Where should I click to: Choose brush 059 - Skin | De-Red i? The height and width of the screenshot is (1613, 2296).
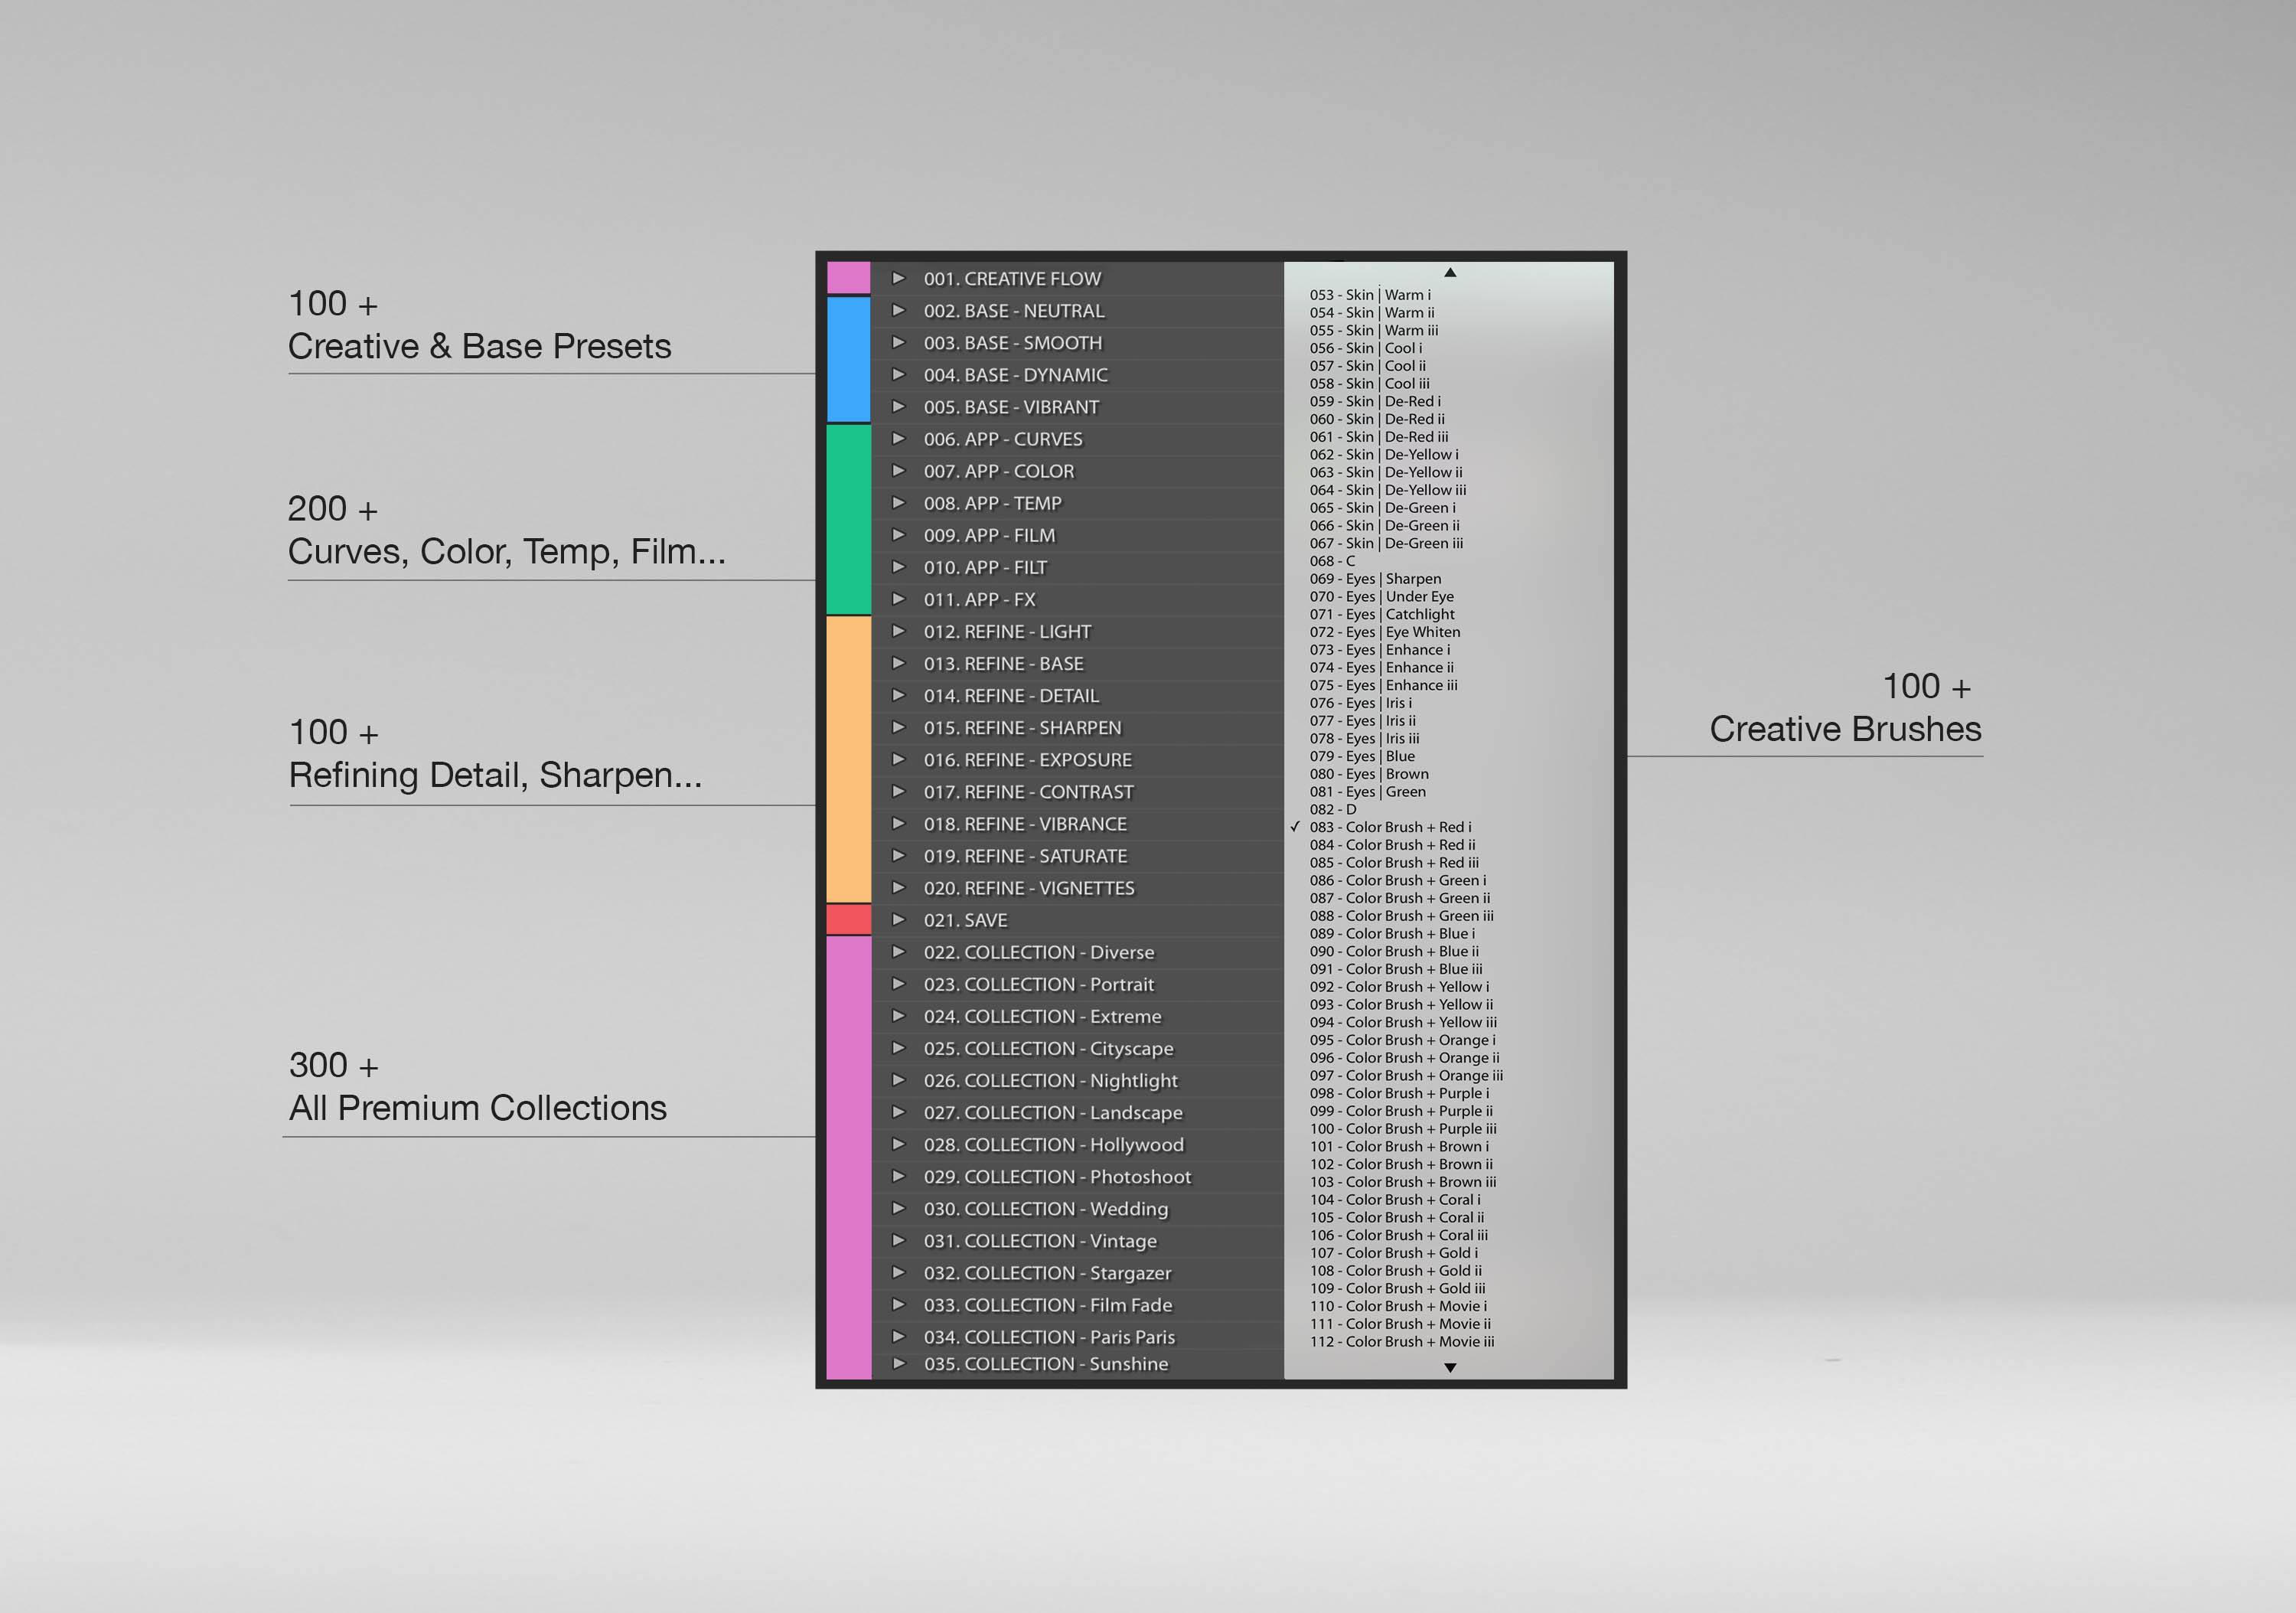1375,401
